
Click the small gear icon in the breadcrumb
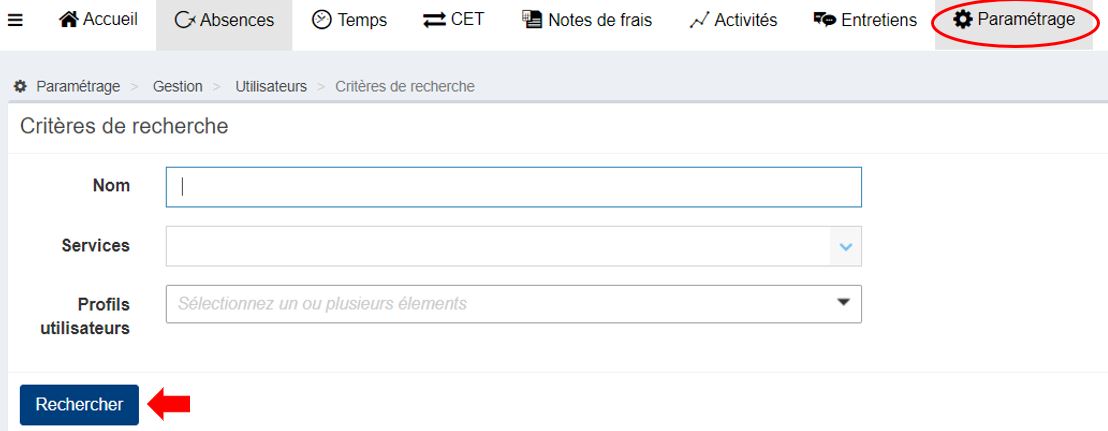[x=20, y=87]
